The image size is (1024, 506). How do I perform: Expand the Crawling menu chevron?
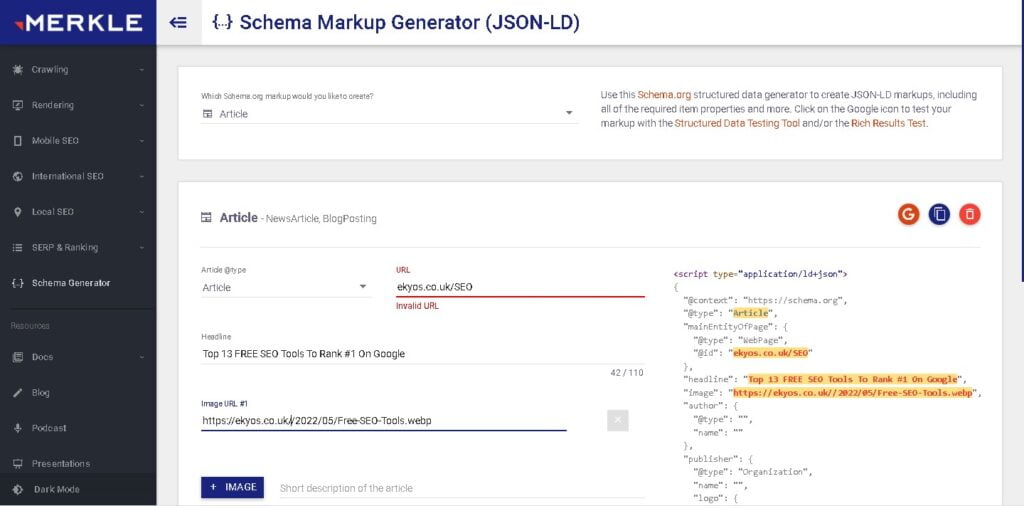pyautogui.click(x=142, y=70)
